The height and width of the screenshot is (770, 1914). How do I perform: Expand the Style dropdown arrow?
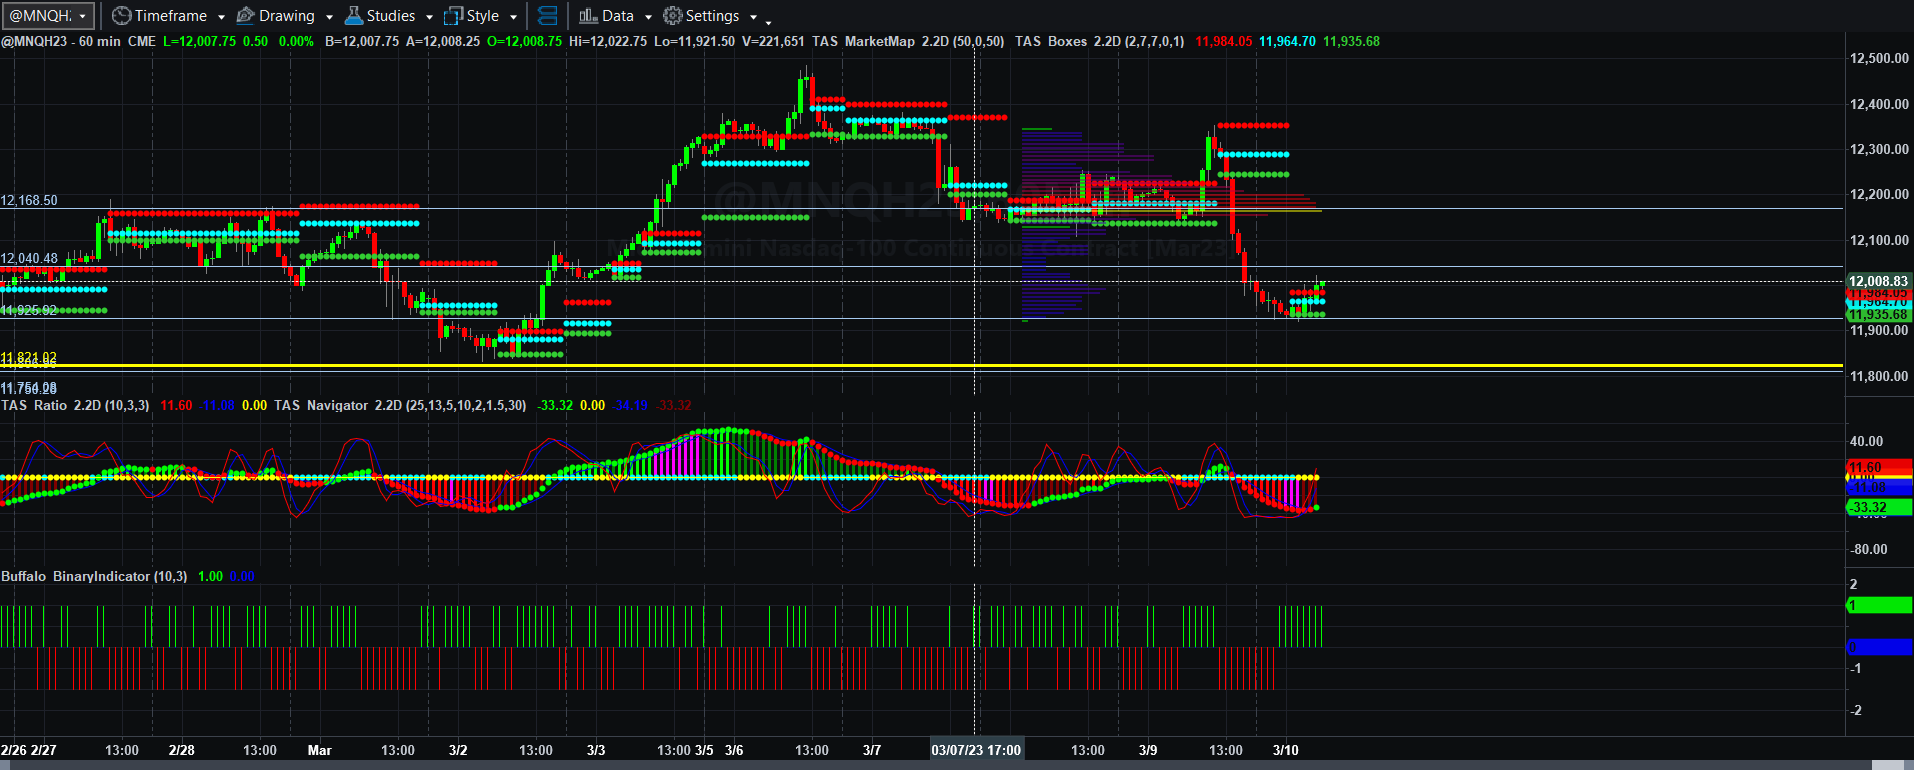513,17
